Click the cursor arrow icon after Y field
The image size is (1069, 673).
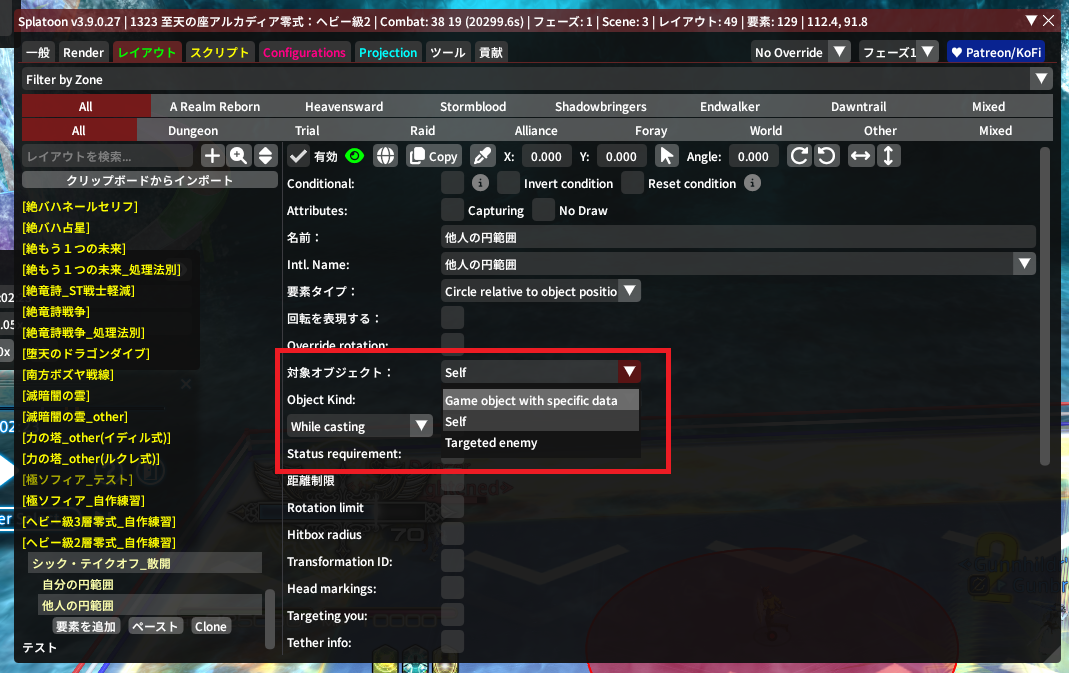click(666, 156)
